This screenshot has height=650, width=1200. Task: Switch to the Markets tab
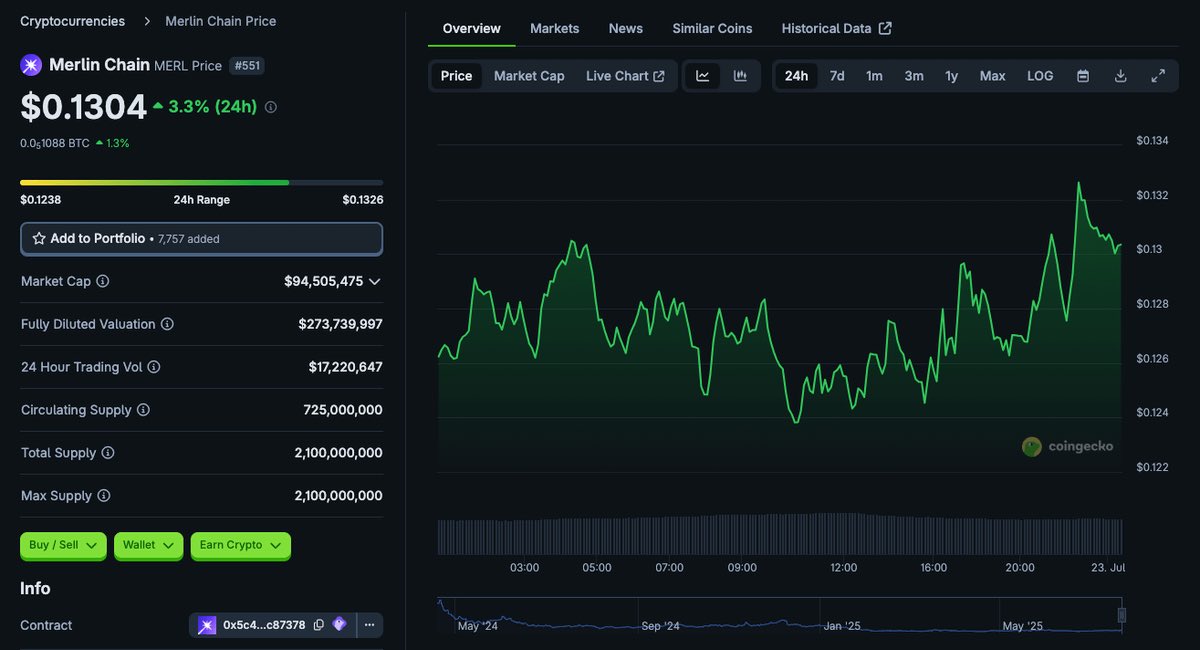[555, 28]
